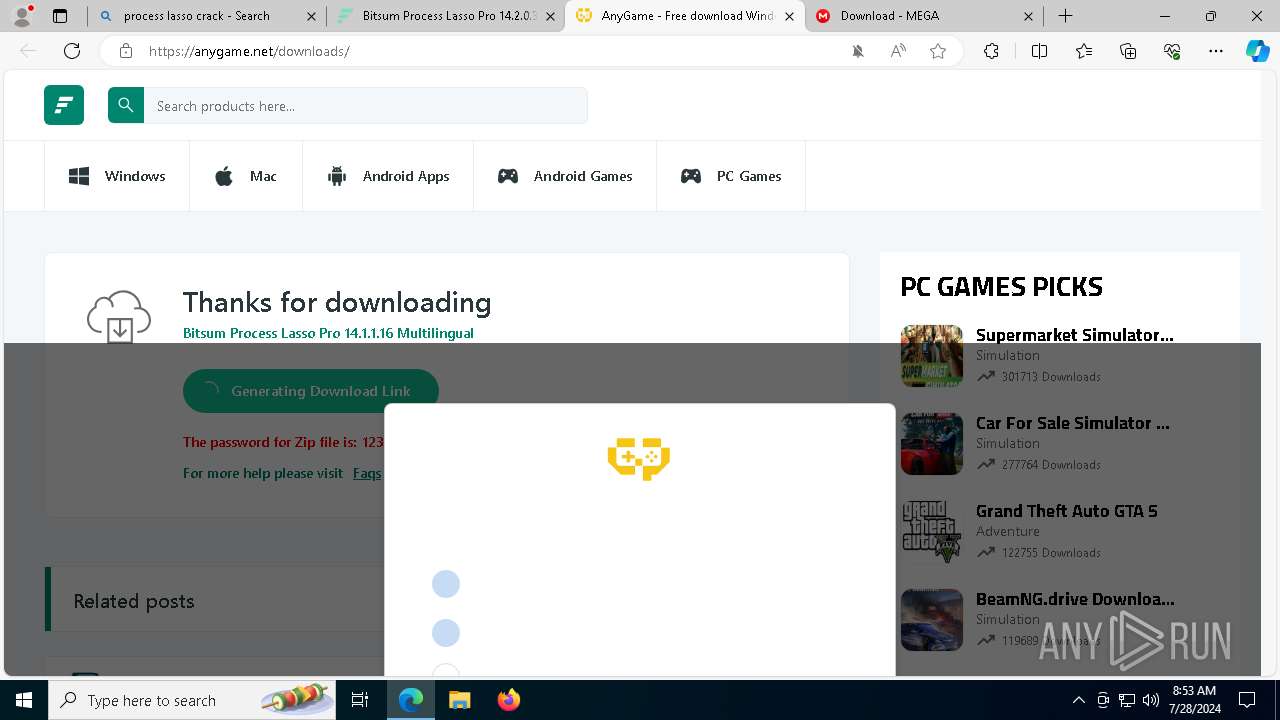Open File Explorer from taskbar
This screenshot has width=1280, height=720.
click(x=459, y=700)
